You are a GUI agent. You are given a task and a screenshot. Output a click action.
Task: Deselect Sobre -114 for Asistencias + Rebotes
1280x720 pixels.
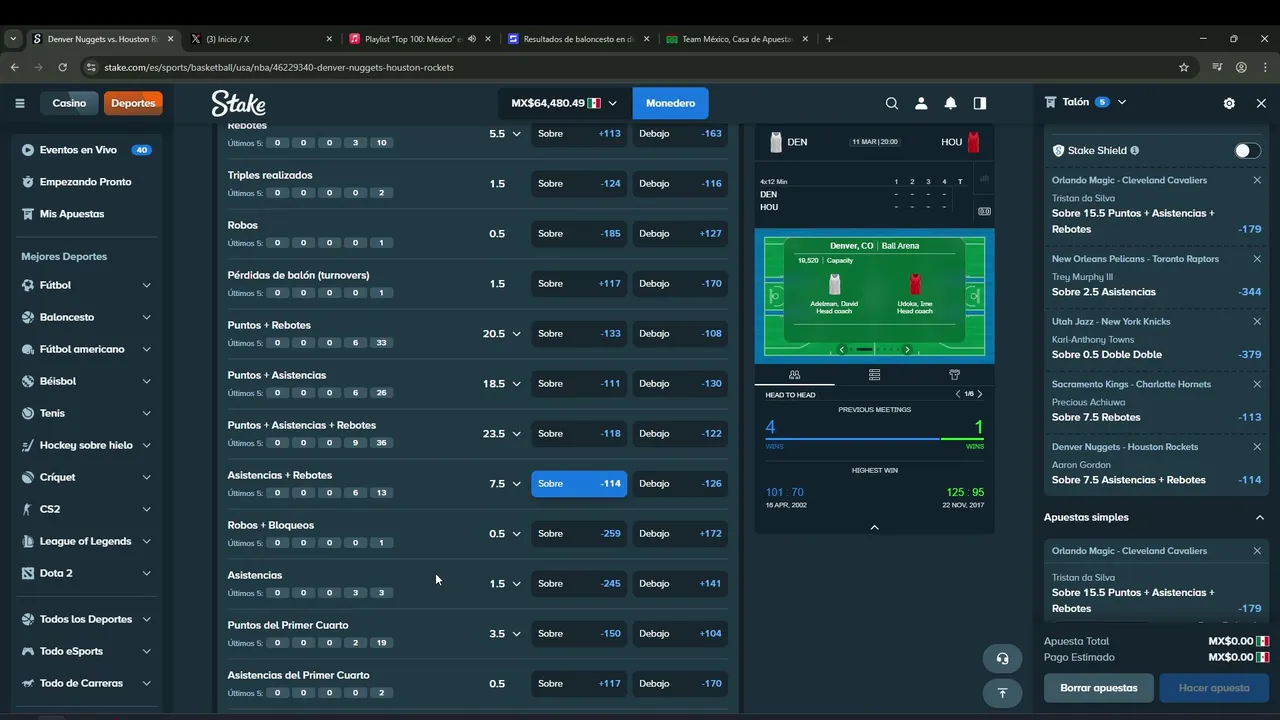point(579,483)
